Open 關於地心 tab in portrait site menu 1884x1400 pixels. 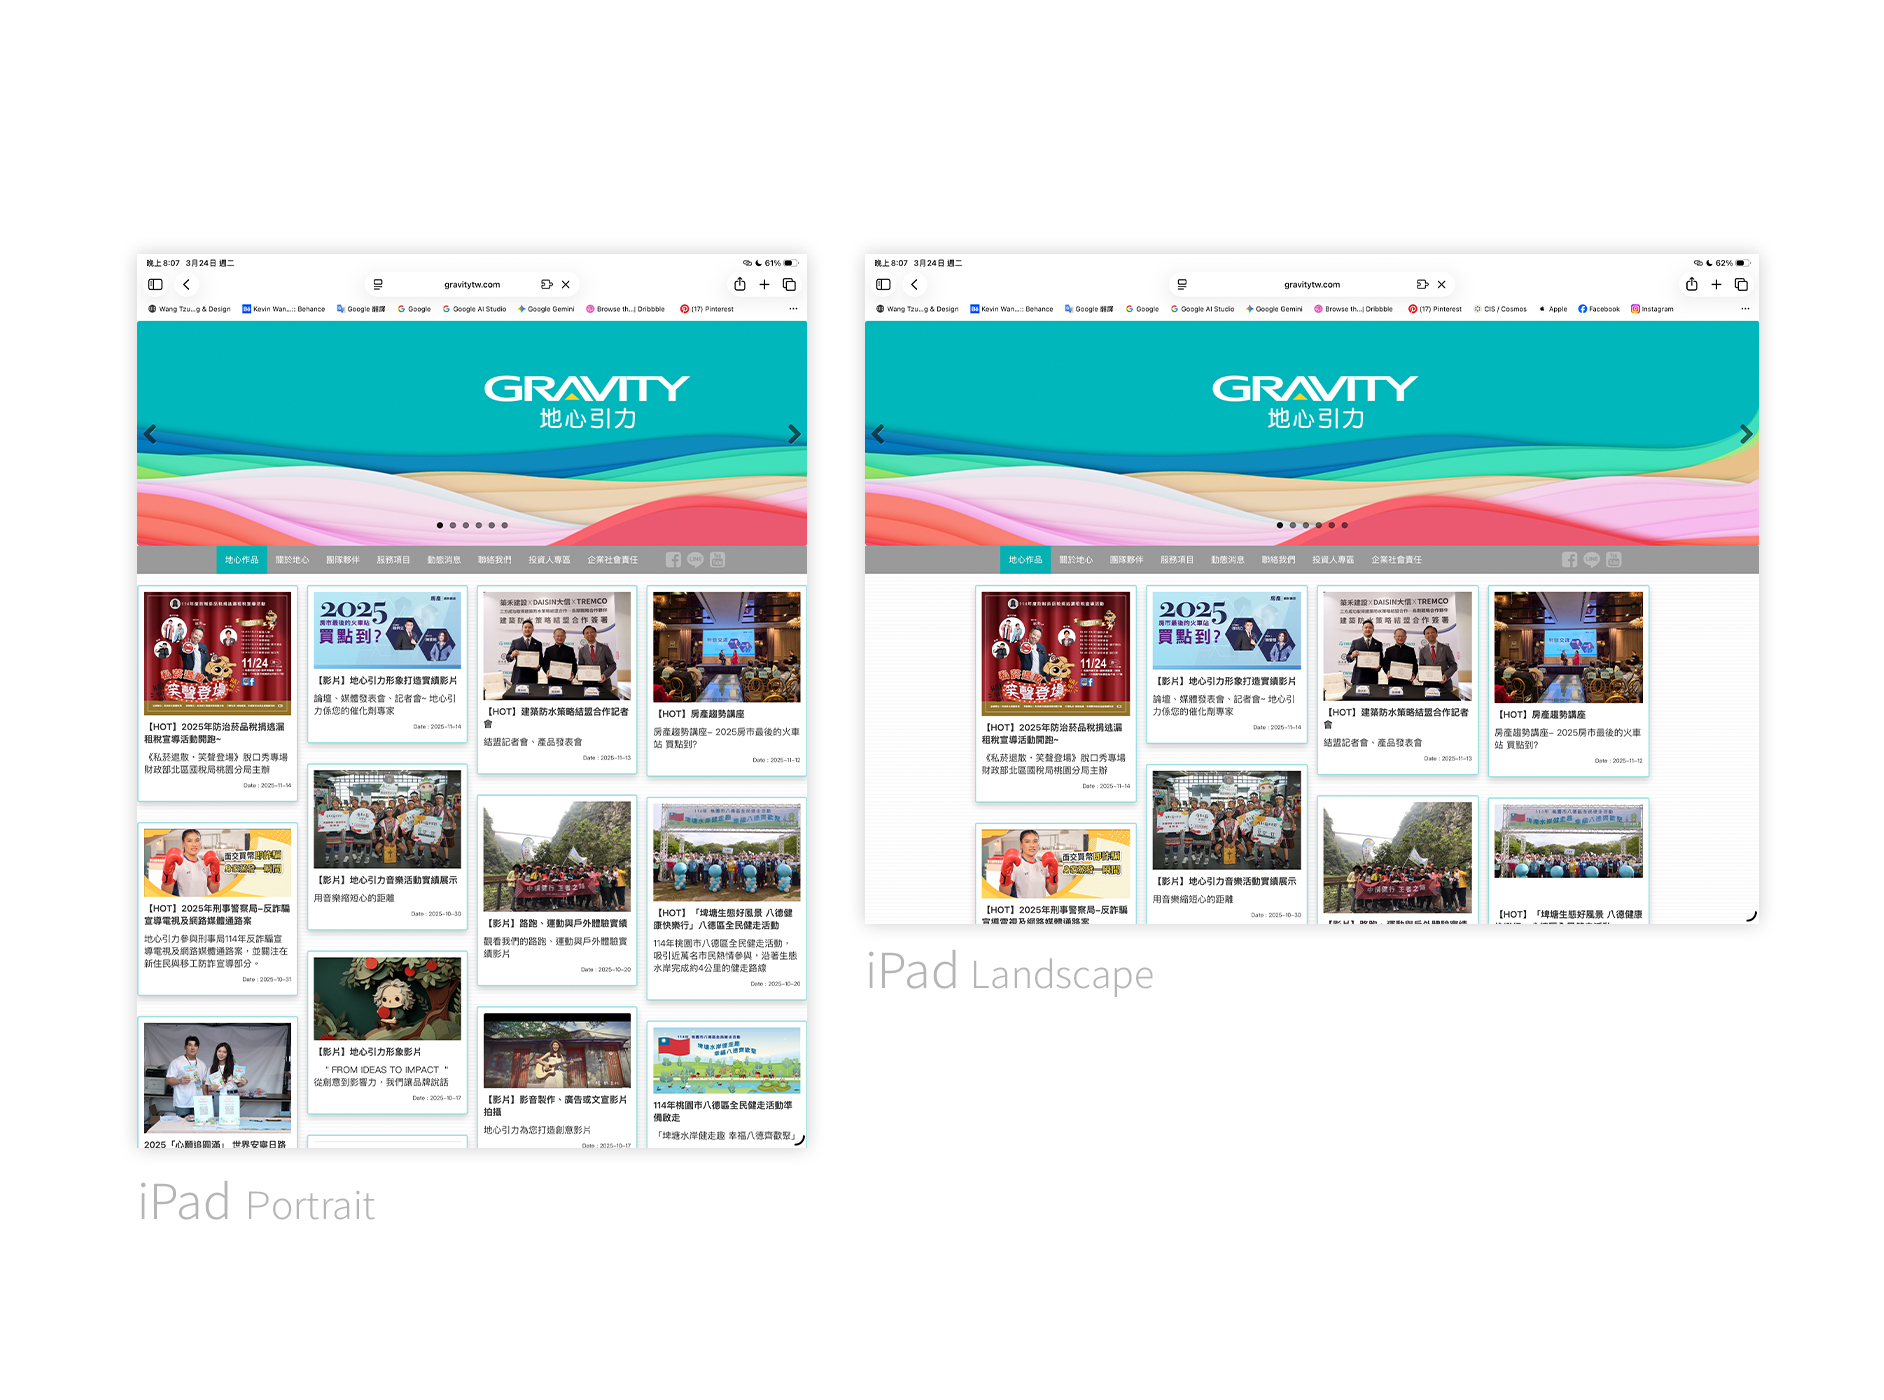pyautogui.click(x=292, y=560)
